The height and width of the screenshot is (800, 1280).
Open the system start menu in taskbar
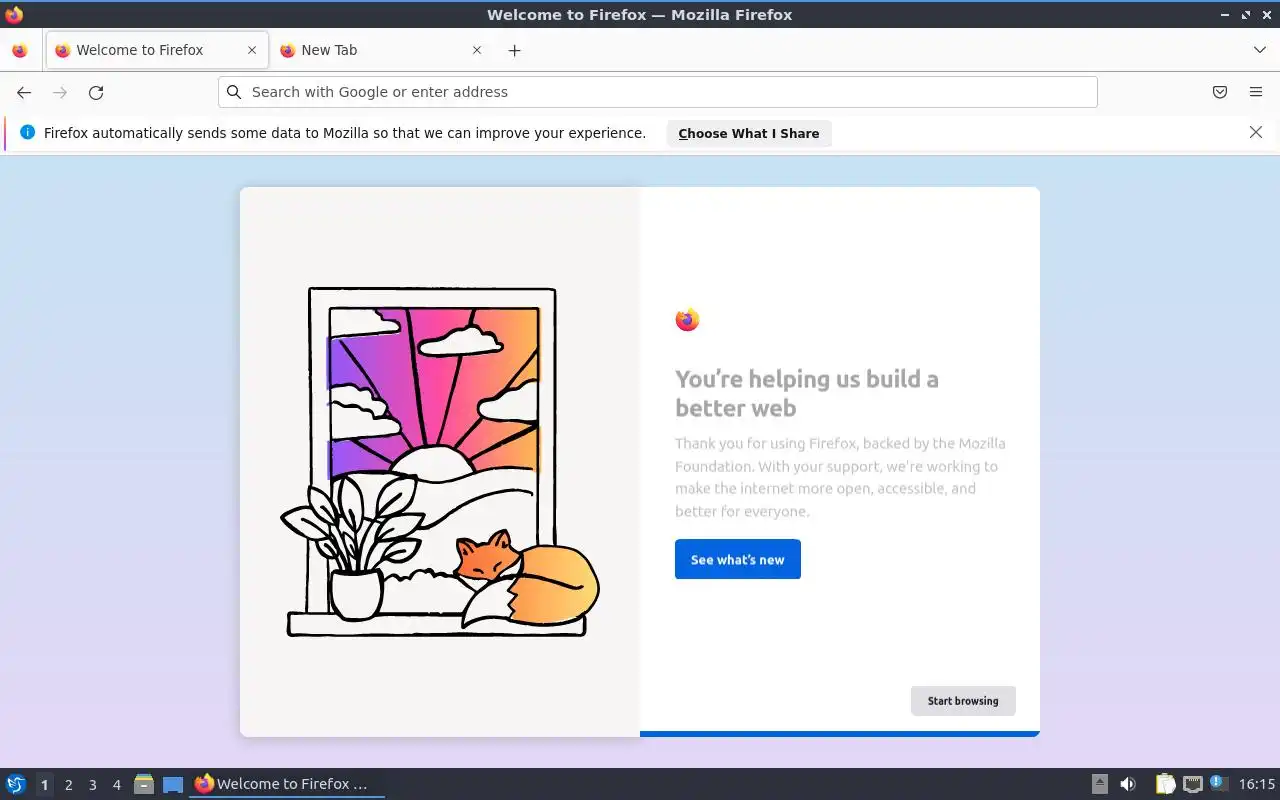(x=16, y=784)
